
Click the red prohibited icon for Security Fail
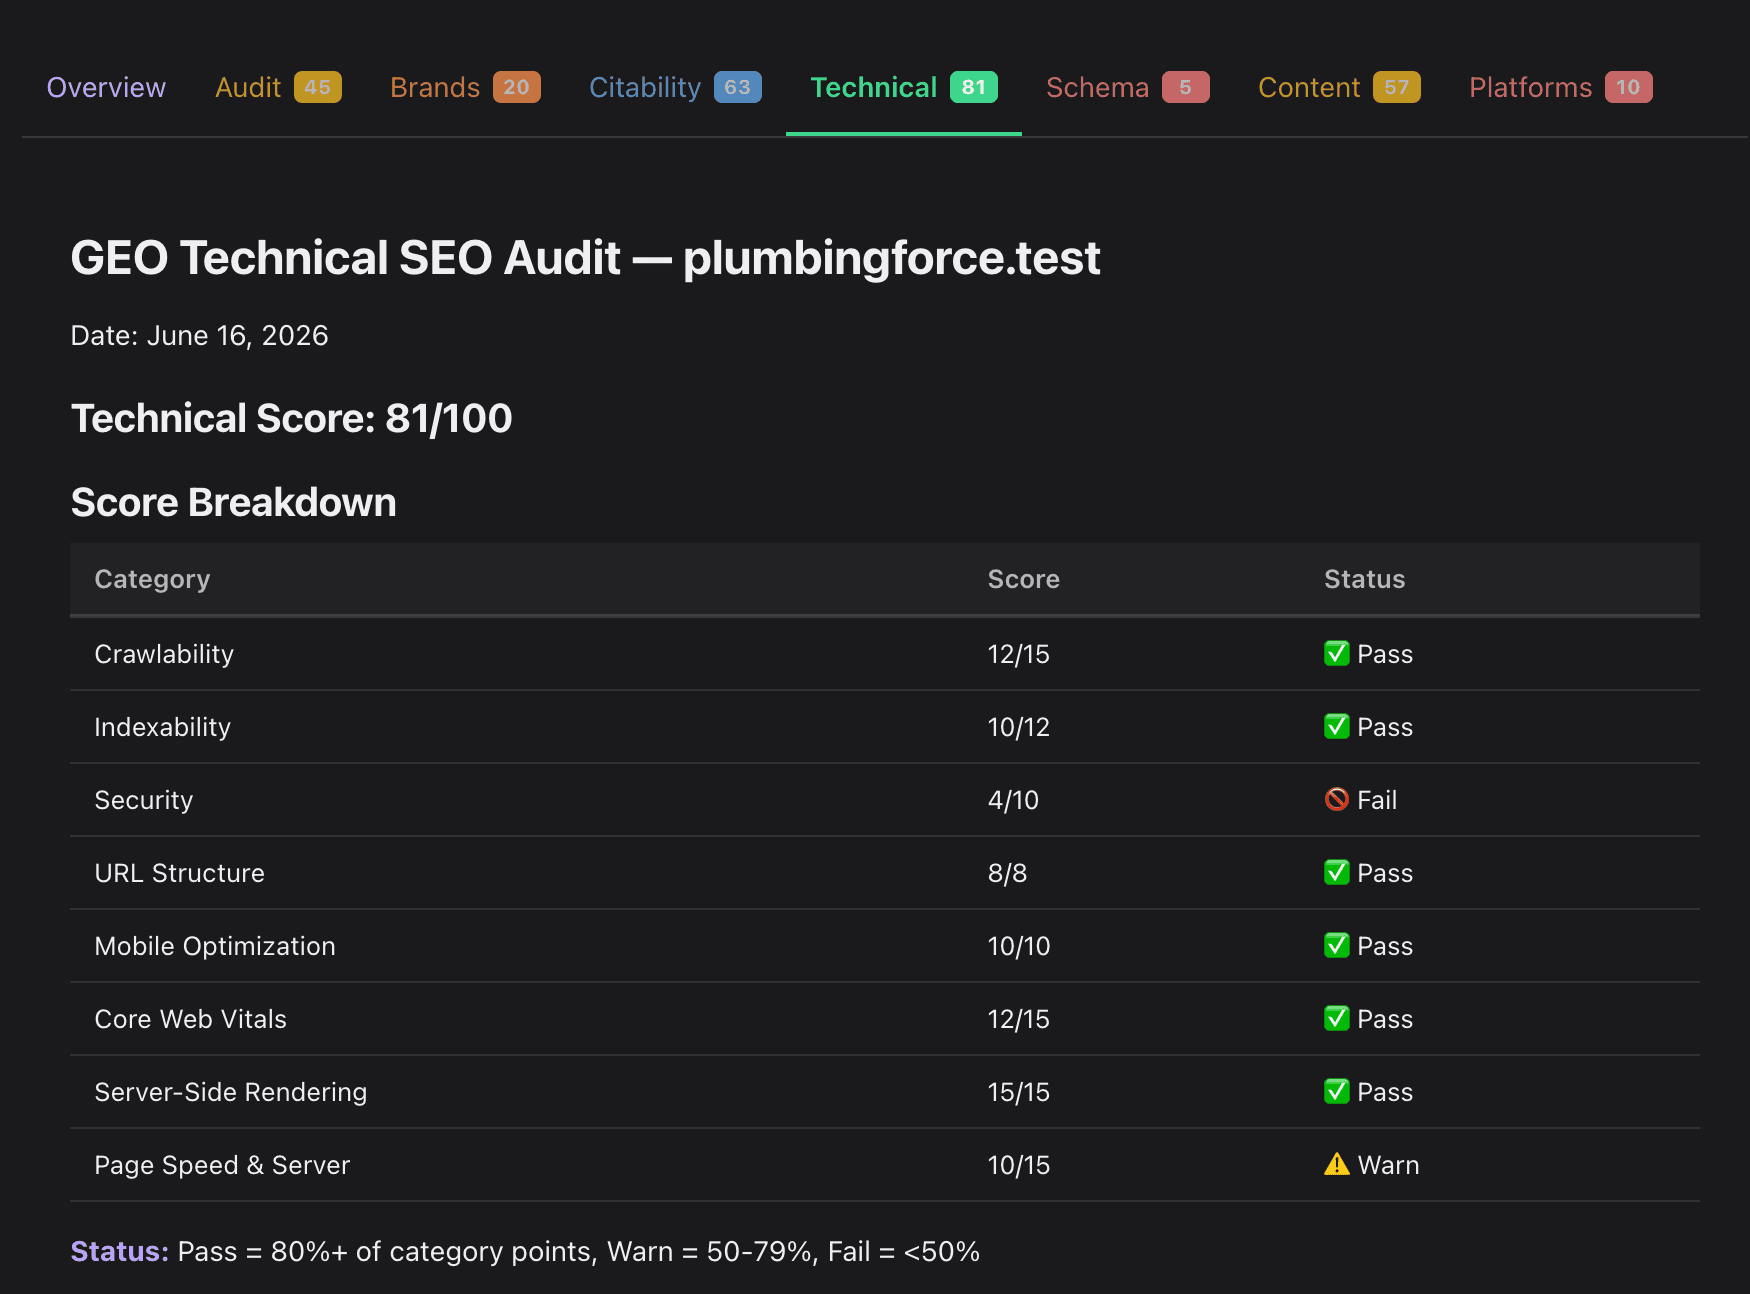point(1336,799)
